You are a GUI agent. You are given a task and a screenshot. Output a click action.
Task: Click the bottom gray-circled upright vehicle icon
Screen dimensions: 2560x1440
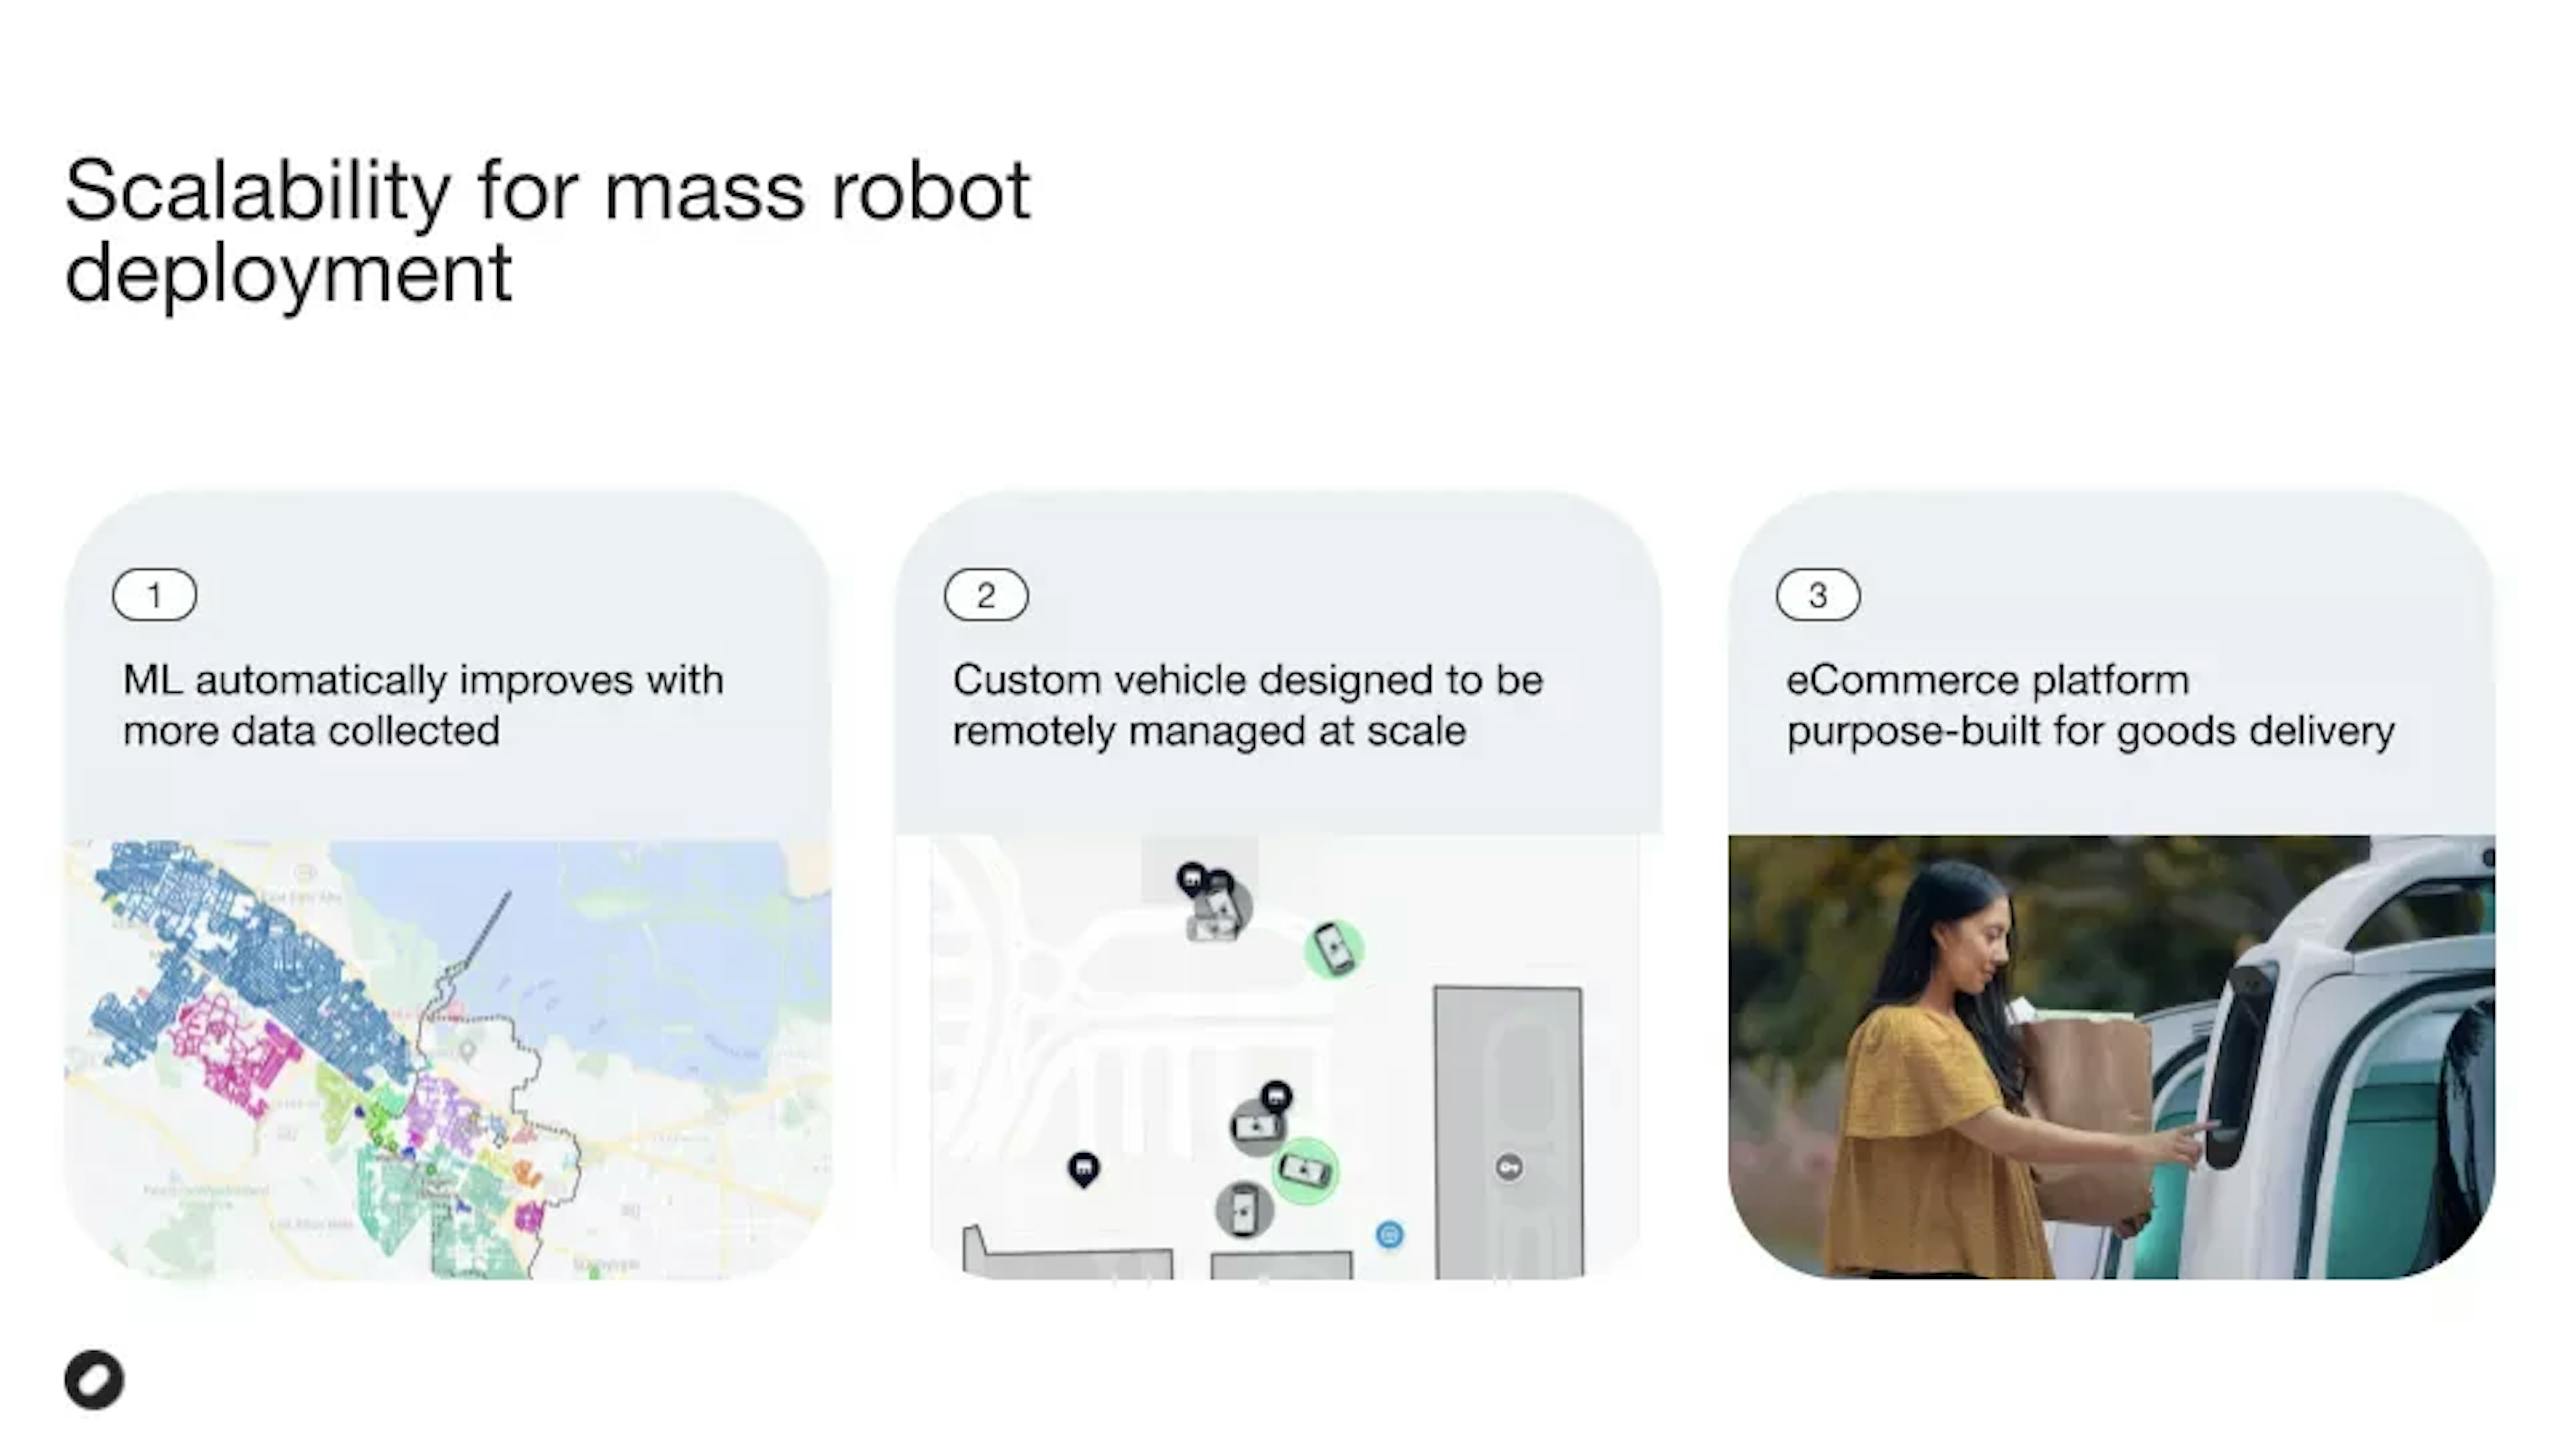click(1243, 1210)
